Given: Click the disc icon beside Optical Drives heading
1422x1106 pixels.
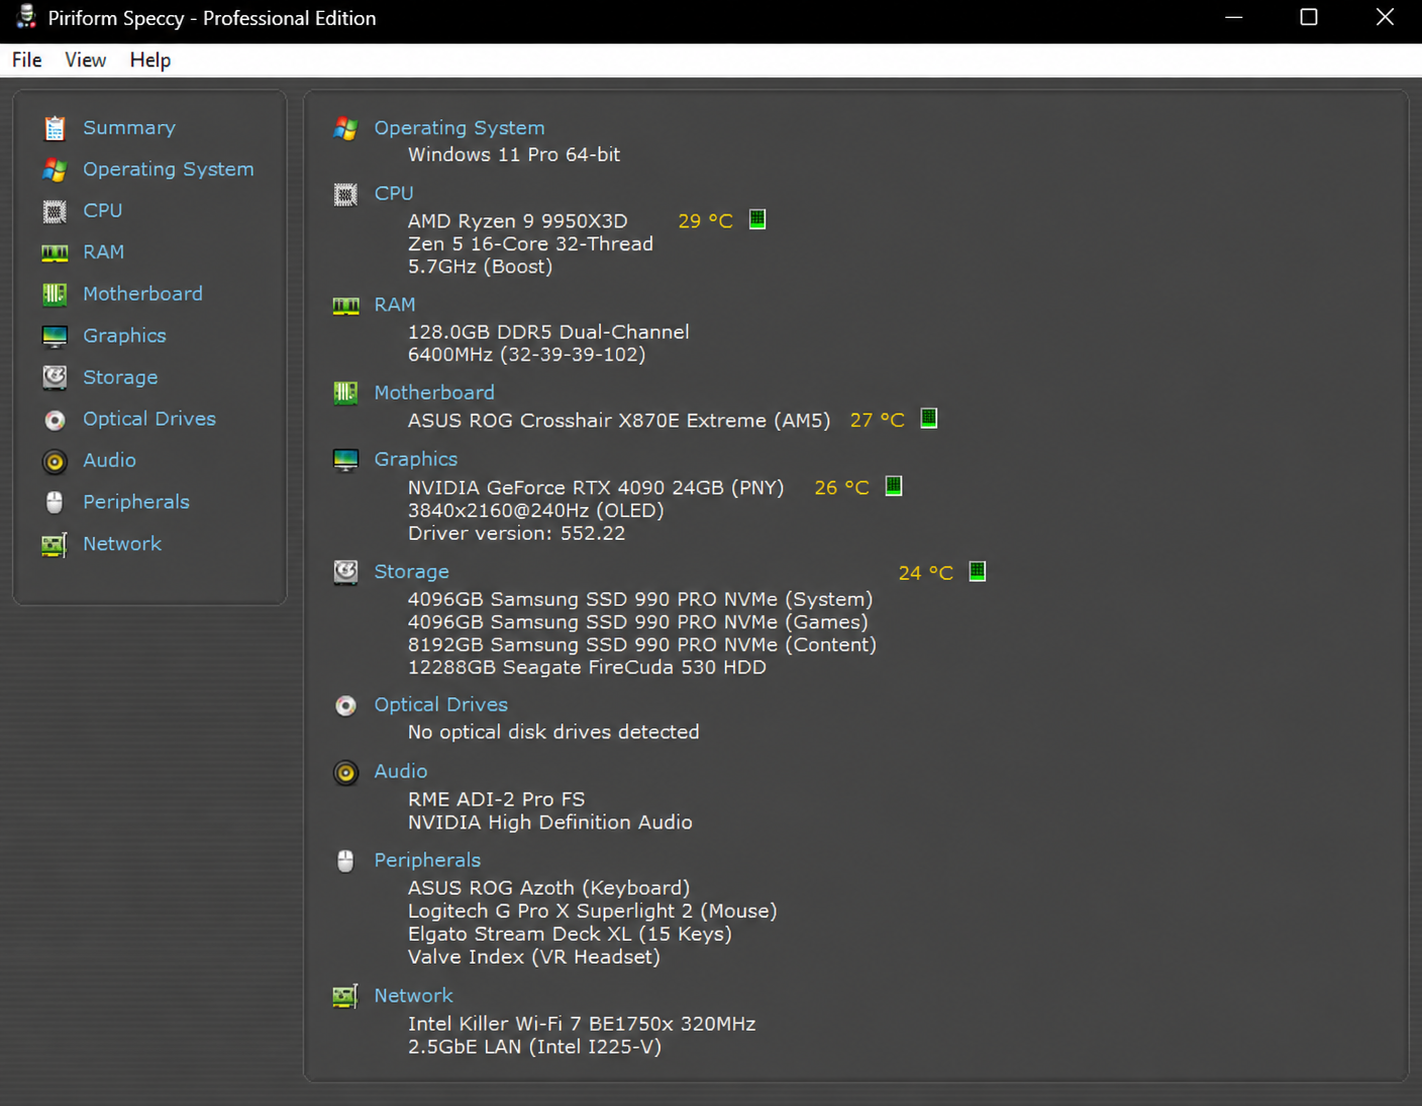Looking at the screenshot, I should pyautogui.click(x=346, y=706).
